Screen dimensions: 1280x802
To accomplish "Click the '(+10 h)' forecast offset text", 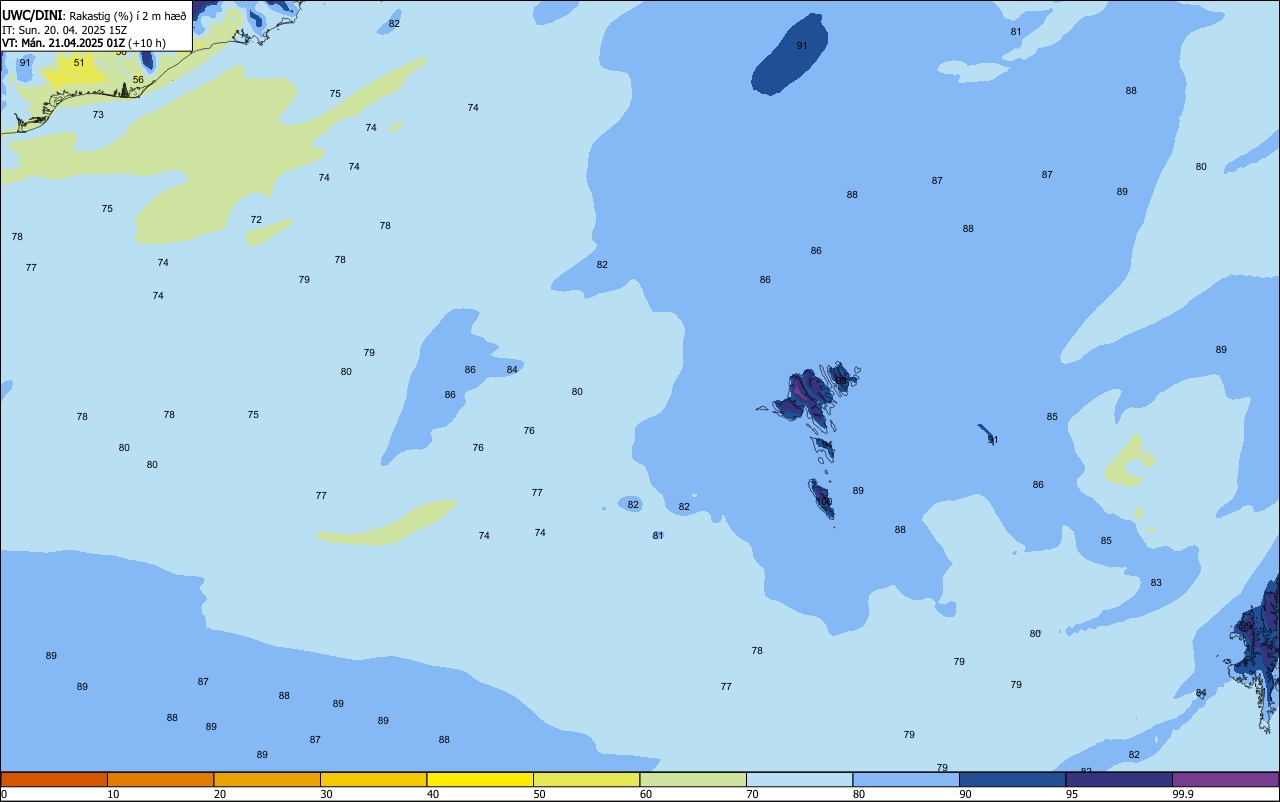I will pos(146,43).
